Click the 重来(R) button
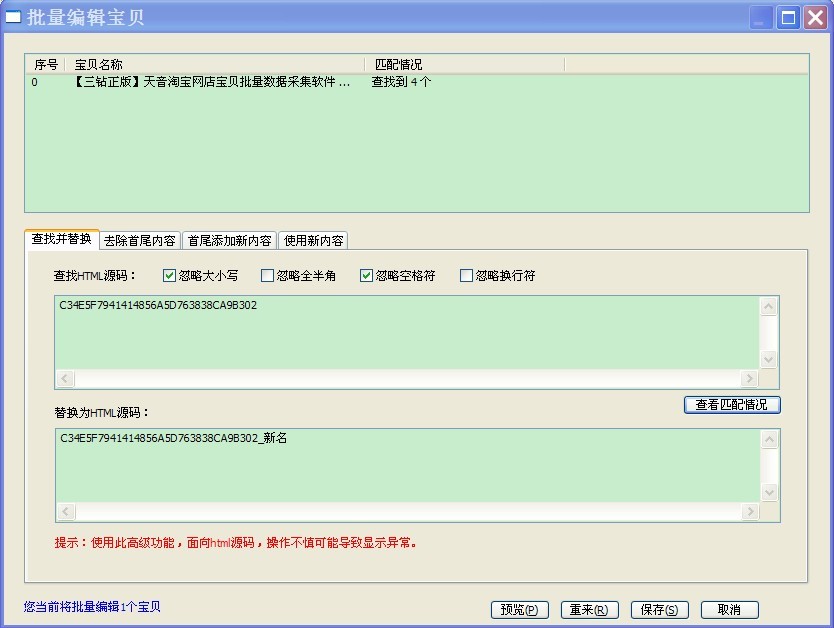The height and width of the screenshot is (628, 834). click(x=589, y=610)
